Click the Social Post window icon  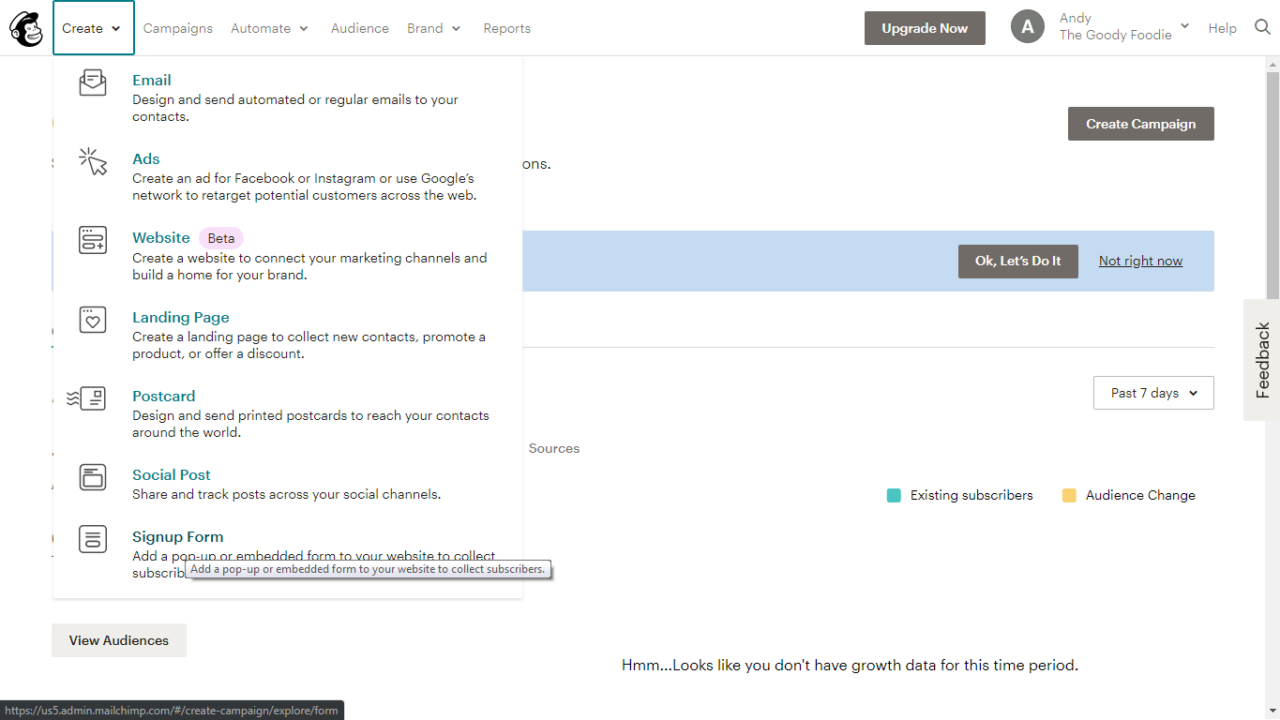pyautogui.click(x=93, y=477)
